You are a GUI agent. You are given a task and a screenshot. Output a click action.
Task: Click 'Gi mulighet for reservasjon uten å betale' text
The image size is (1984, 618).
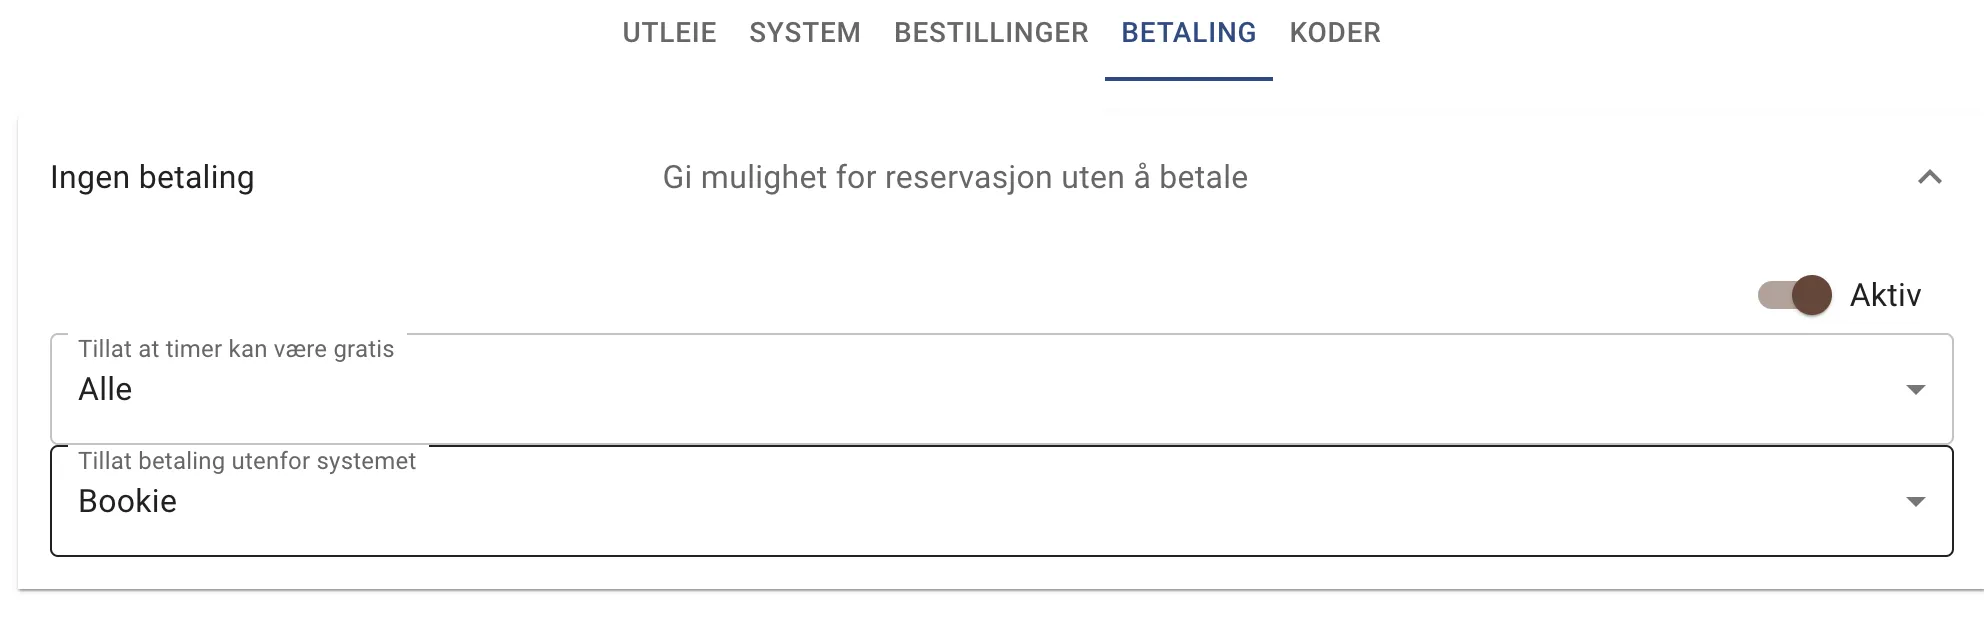point(955,178)
